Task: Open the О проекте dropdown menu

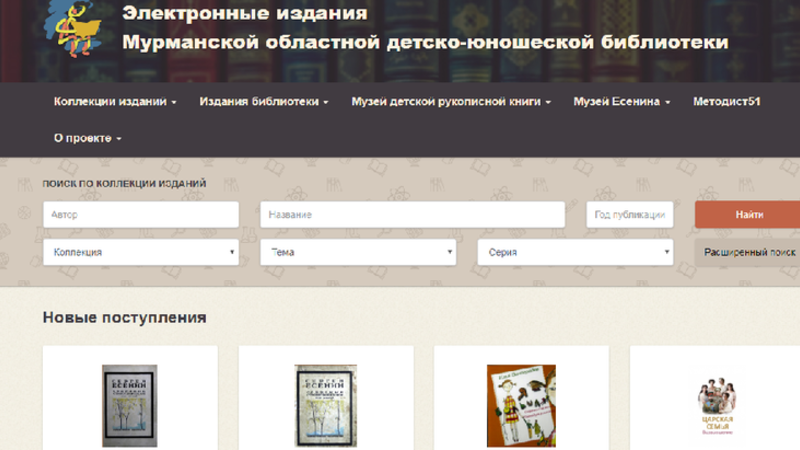Action: click(87, 138)
